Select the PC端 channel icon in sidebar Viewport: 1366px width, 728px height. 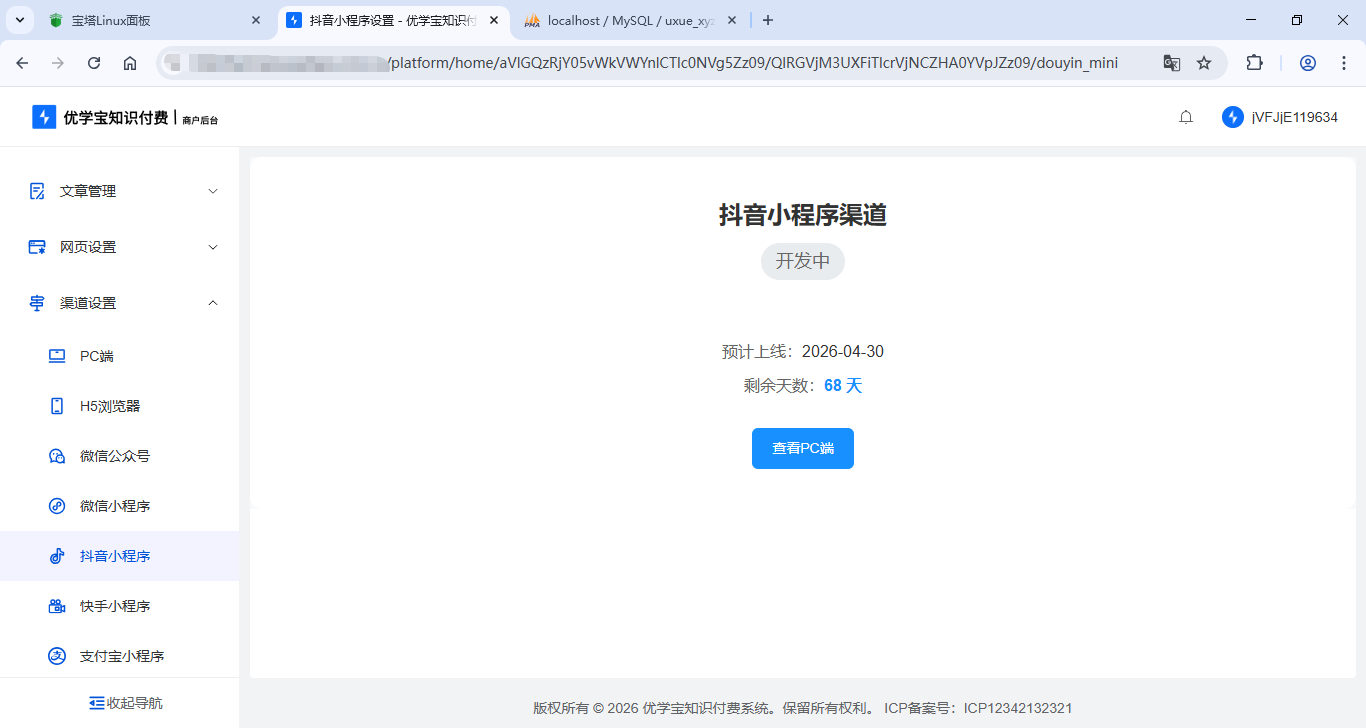pos(56,355)
